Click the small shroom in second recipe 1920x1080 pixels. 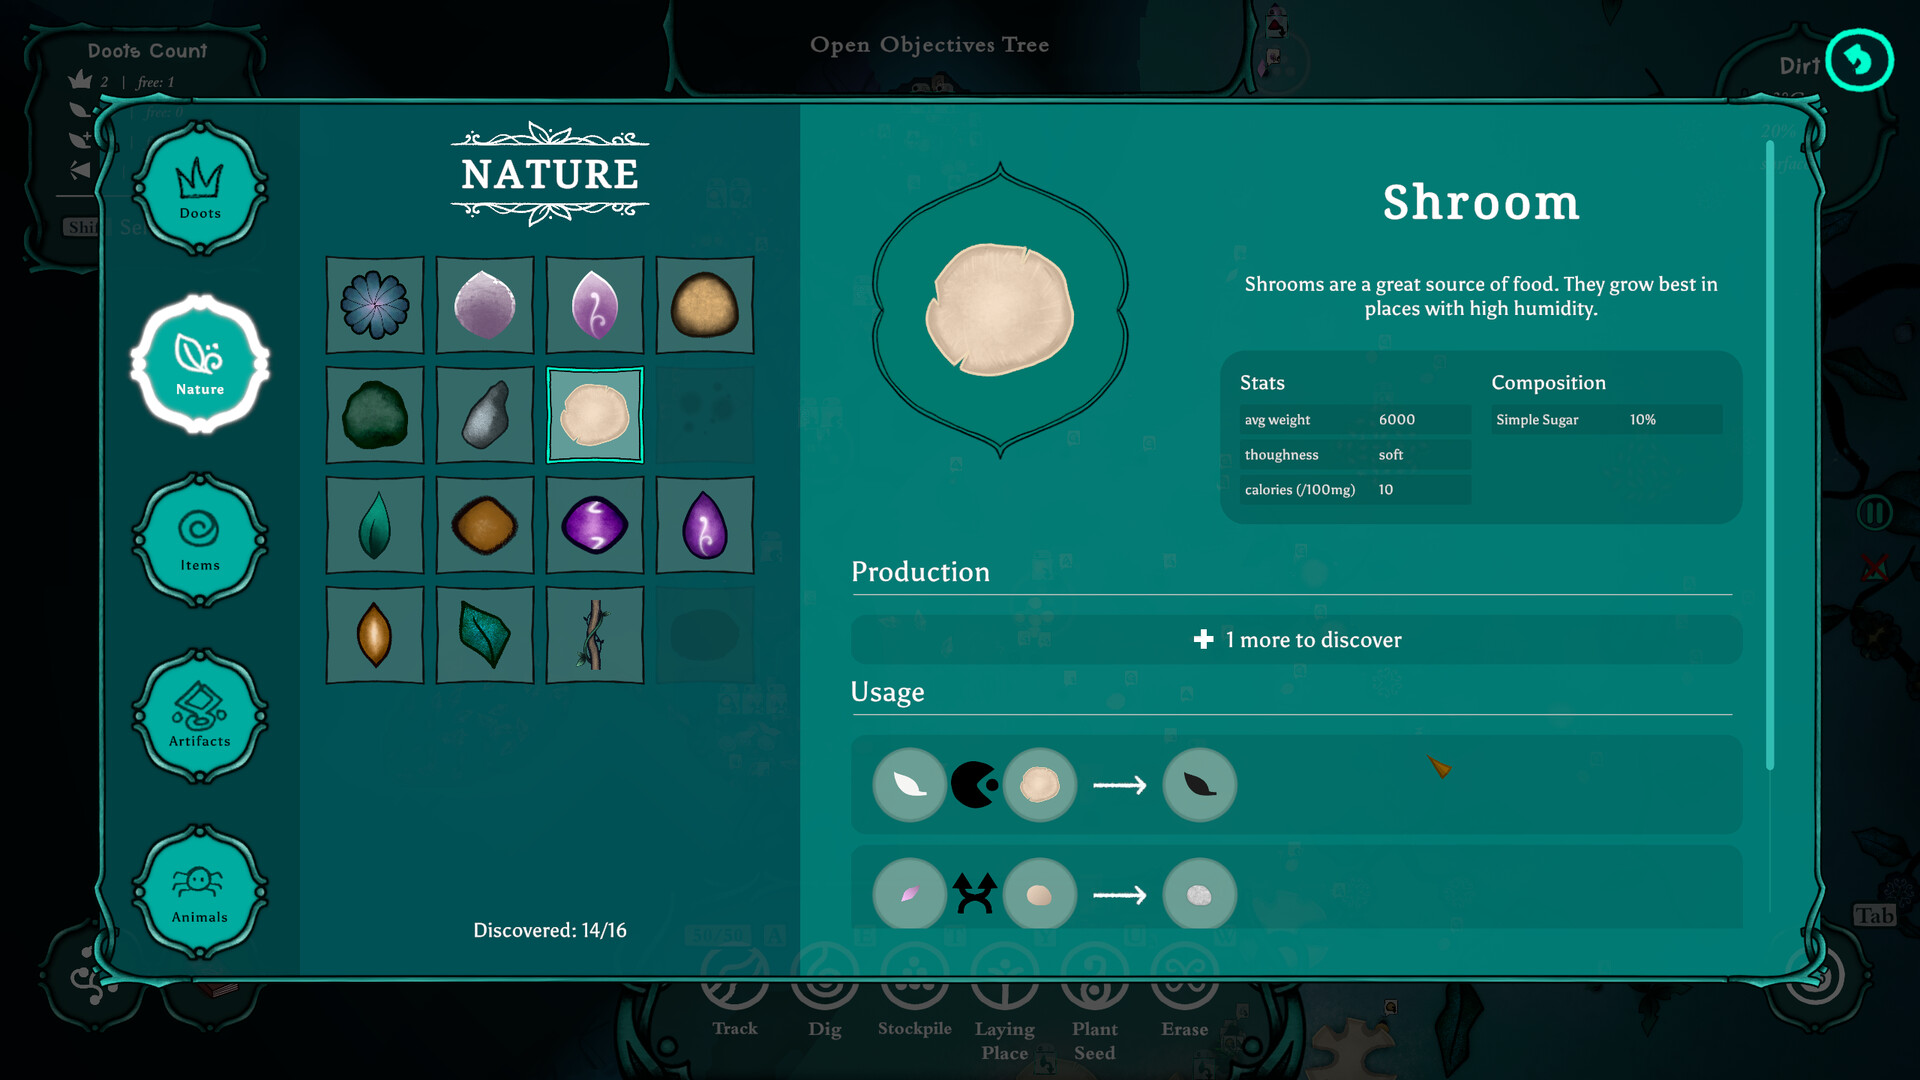(1040, 894)
